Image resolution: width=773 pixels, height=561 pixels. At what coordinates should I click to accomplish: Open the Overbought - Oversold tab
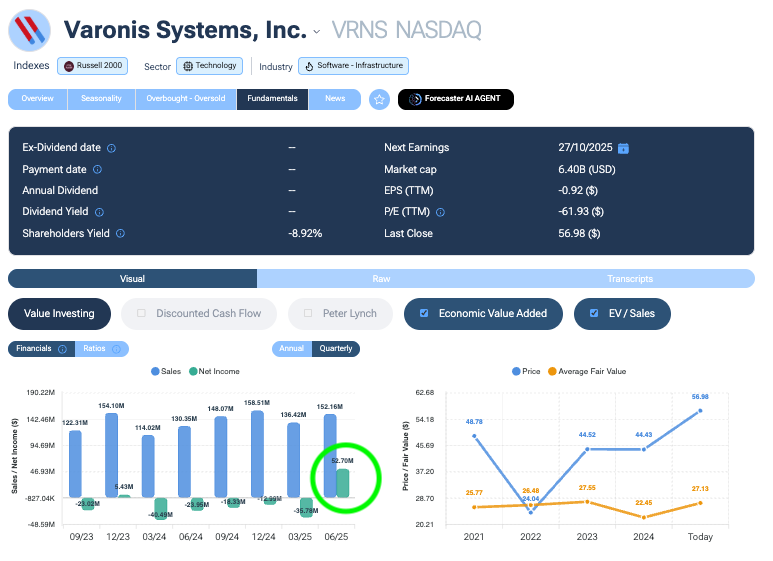coord(186,99)
